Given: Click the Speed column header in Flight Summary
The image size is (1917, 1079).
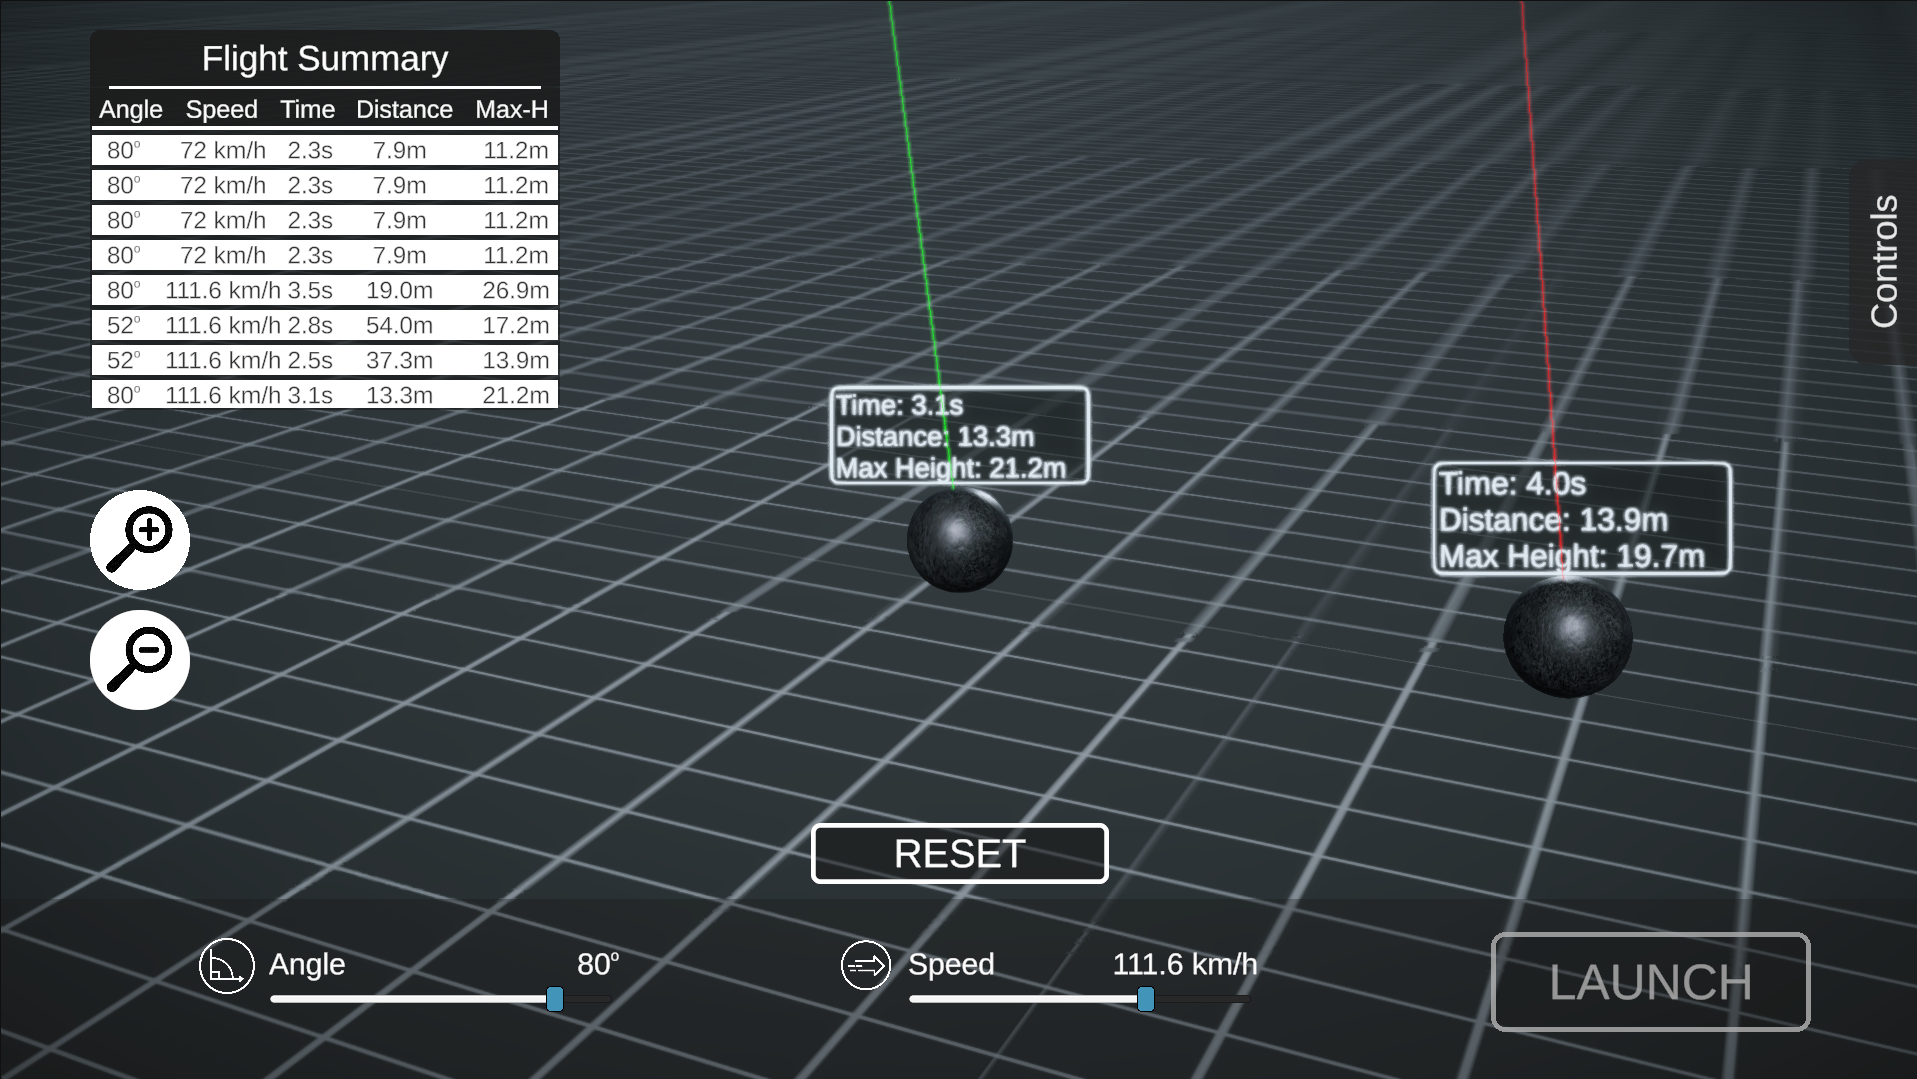Looking at the screenshot, I should (x=222, y=109).
